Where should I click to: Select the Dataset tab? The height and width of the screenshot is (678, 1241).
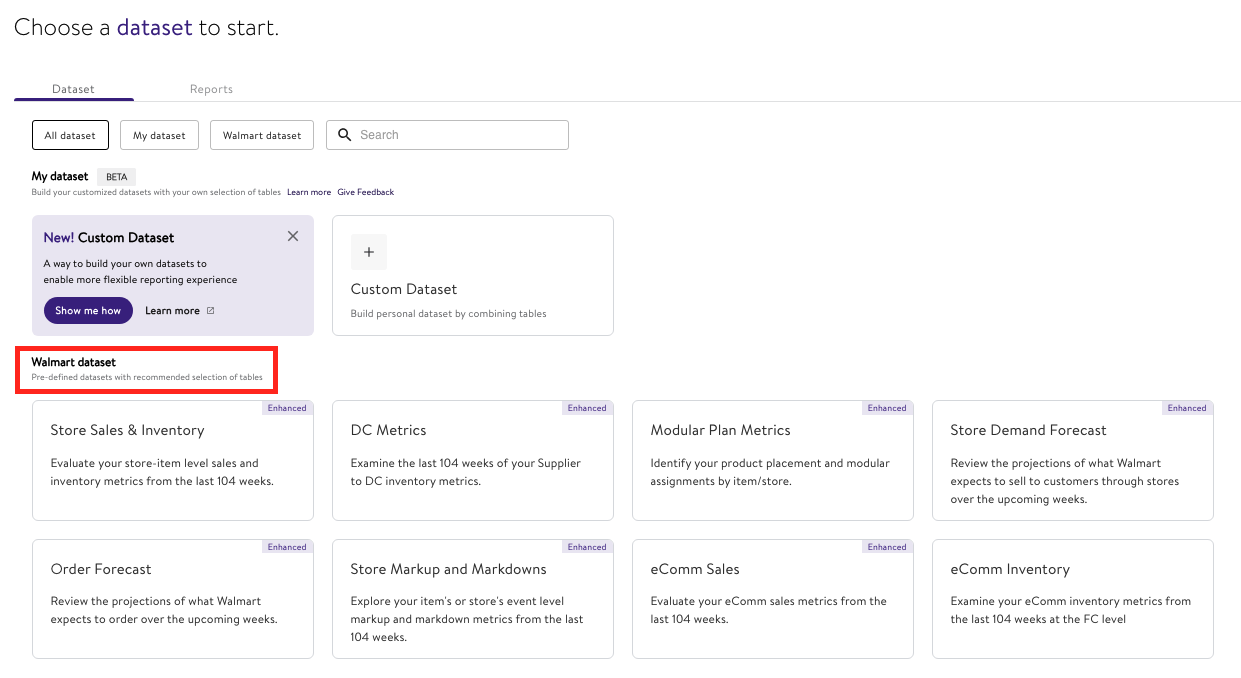pyautogui.click(x=73, y=89)
